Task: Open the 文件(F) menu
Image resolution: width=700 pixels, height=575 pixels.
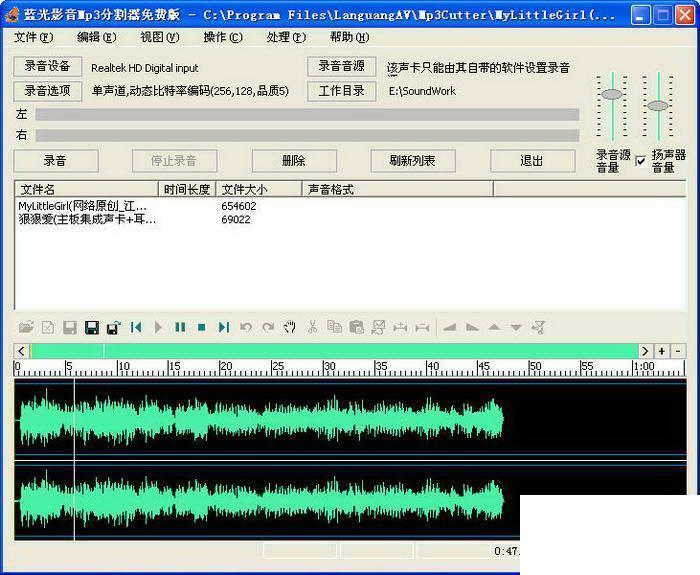Action: [33, 37]
